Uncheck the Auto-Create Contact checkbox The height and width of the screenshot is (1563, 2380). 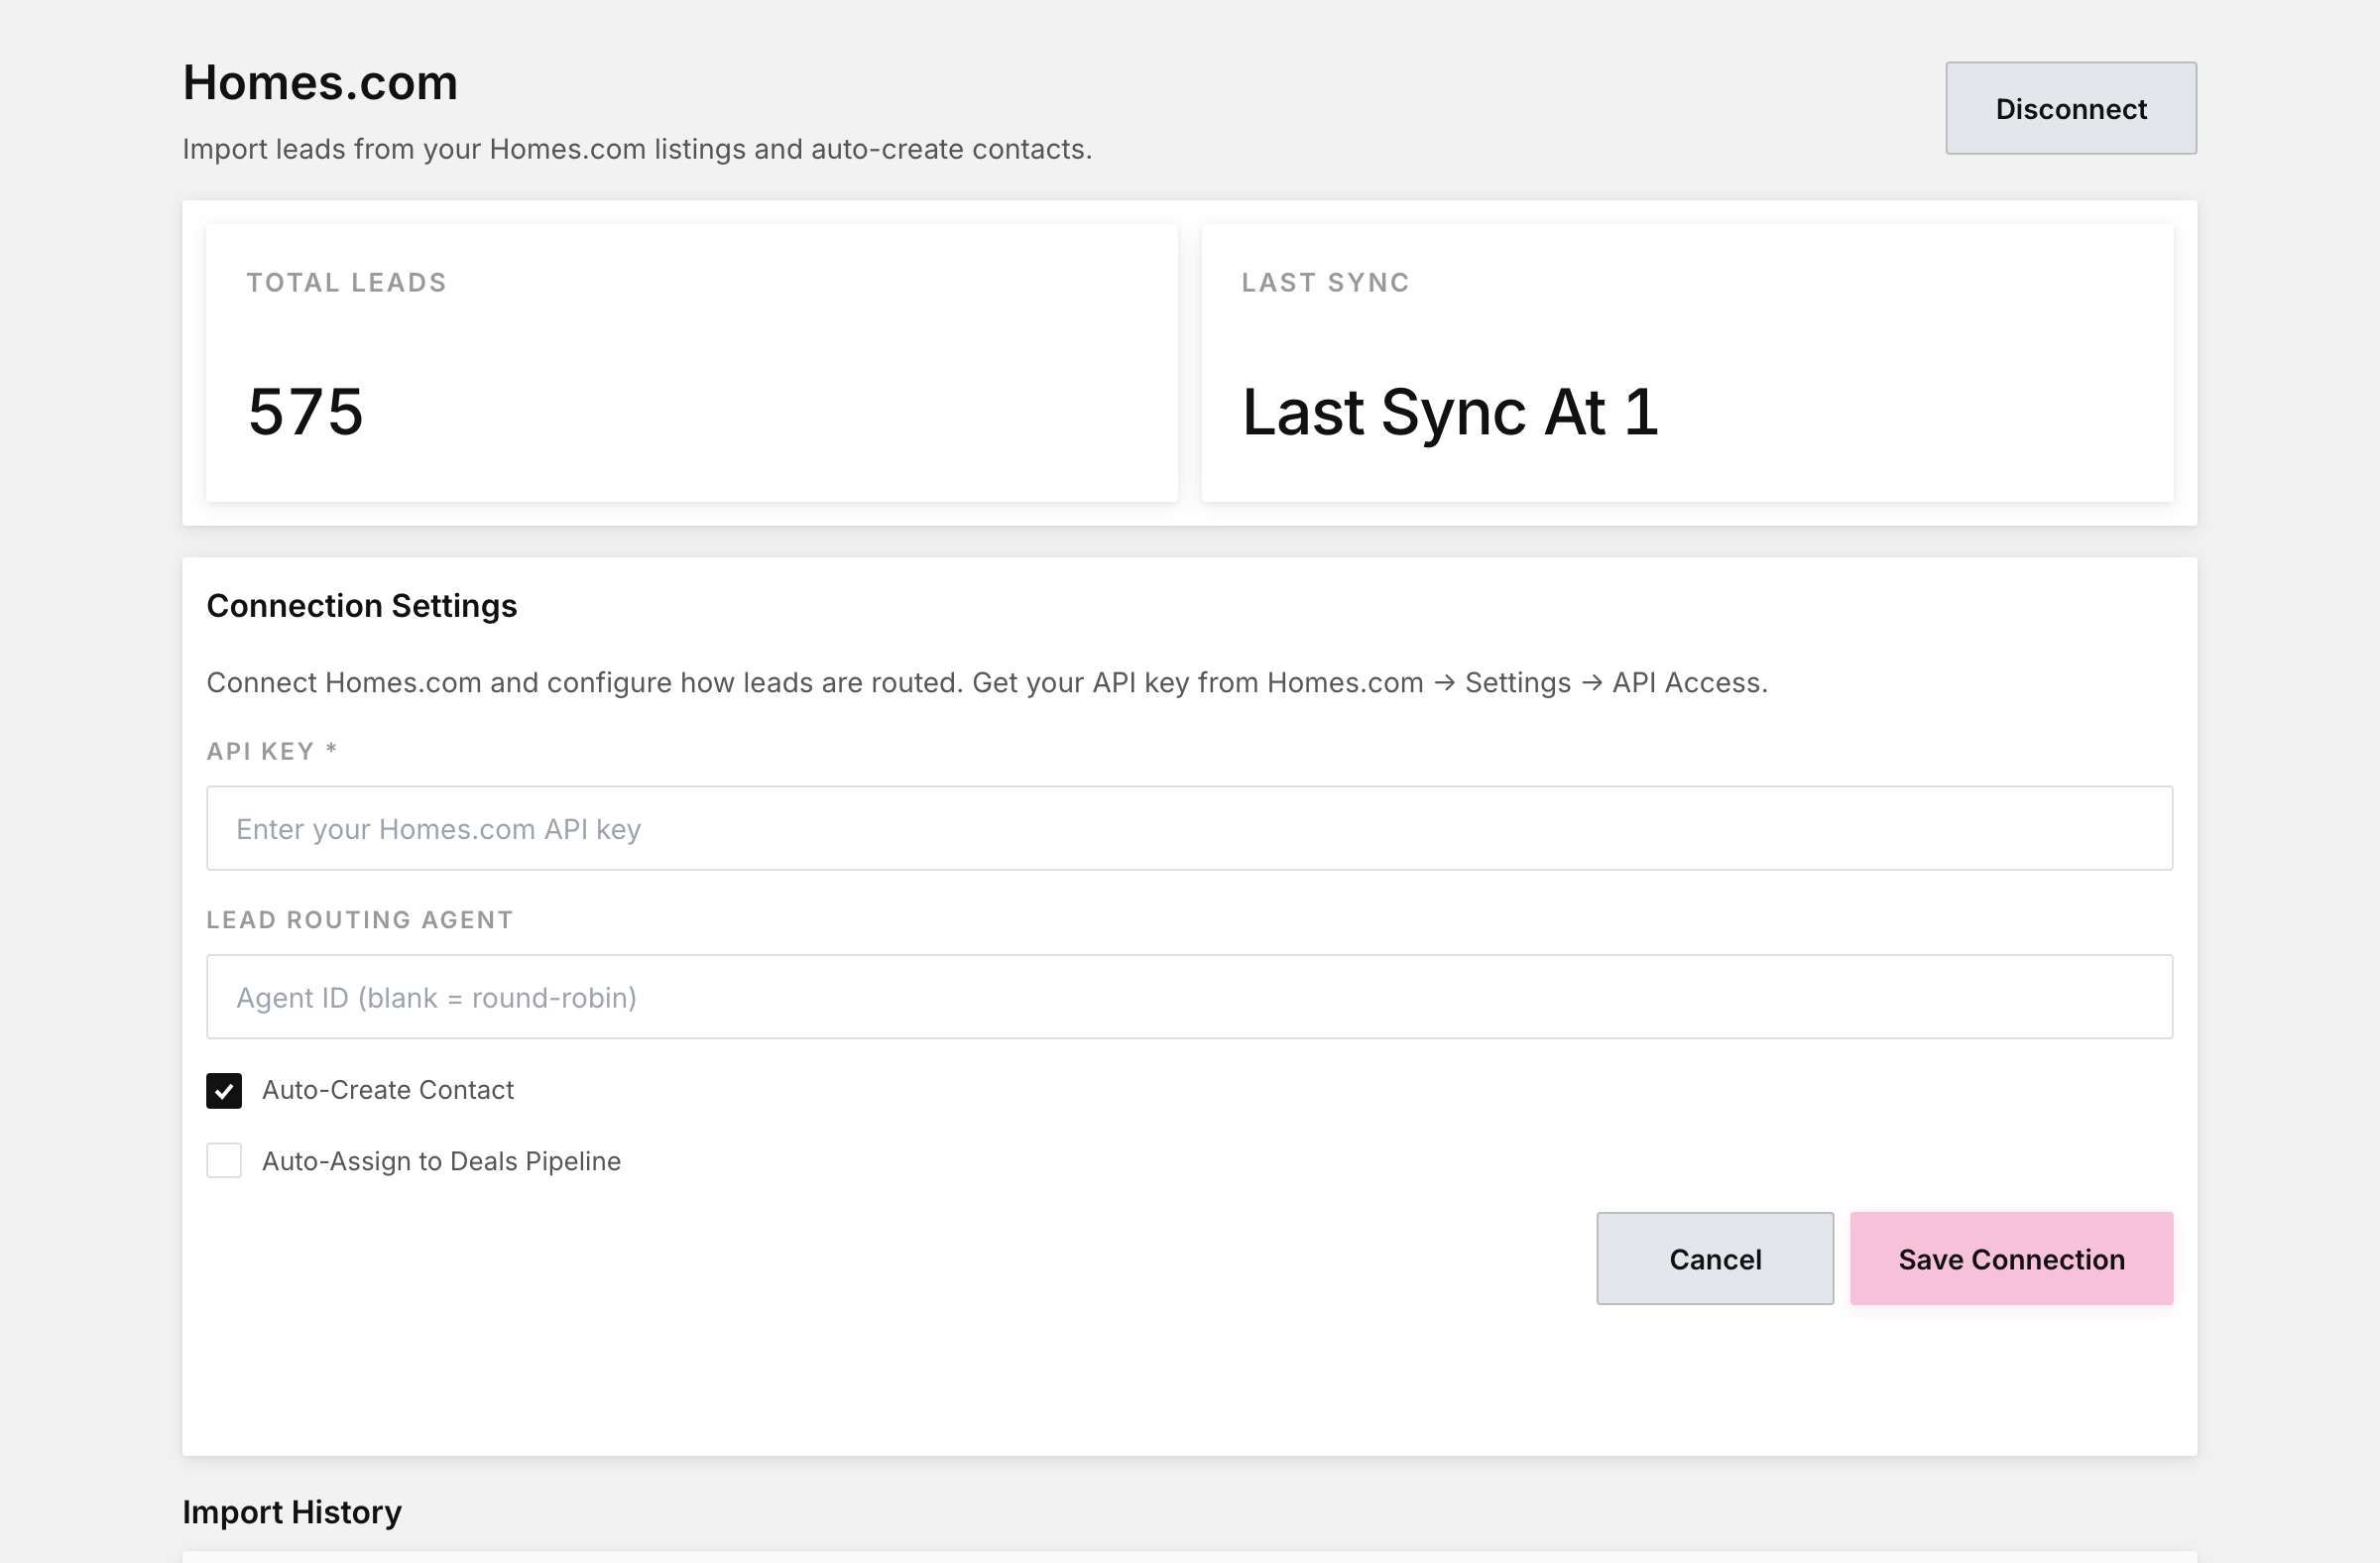click(224, 1090)
